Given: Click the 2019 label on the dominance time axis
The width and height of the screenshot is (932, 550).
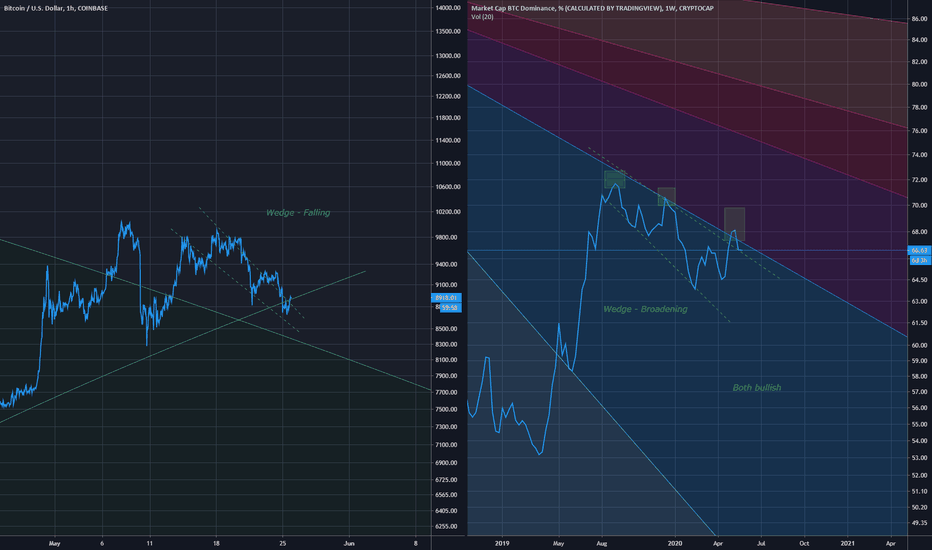Looking at the screenshot, I should point(502,543).
